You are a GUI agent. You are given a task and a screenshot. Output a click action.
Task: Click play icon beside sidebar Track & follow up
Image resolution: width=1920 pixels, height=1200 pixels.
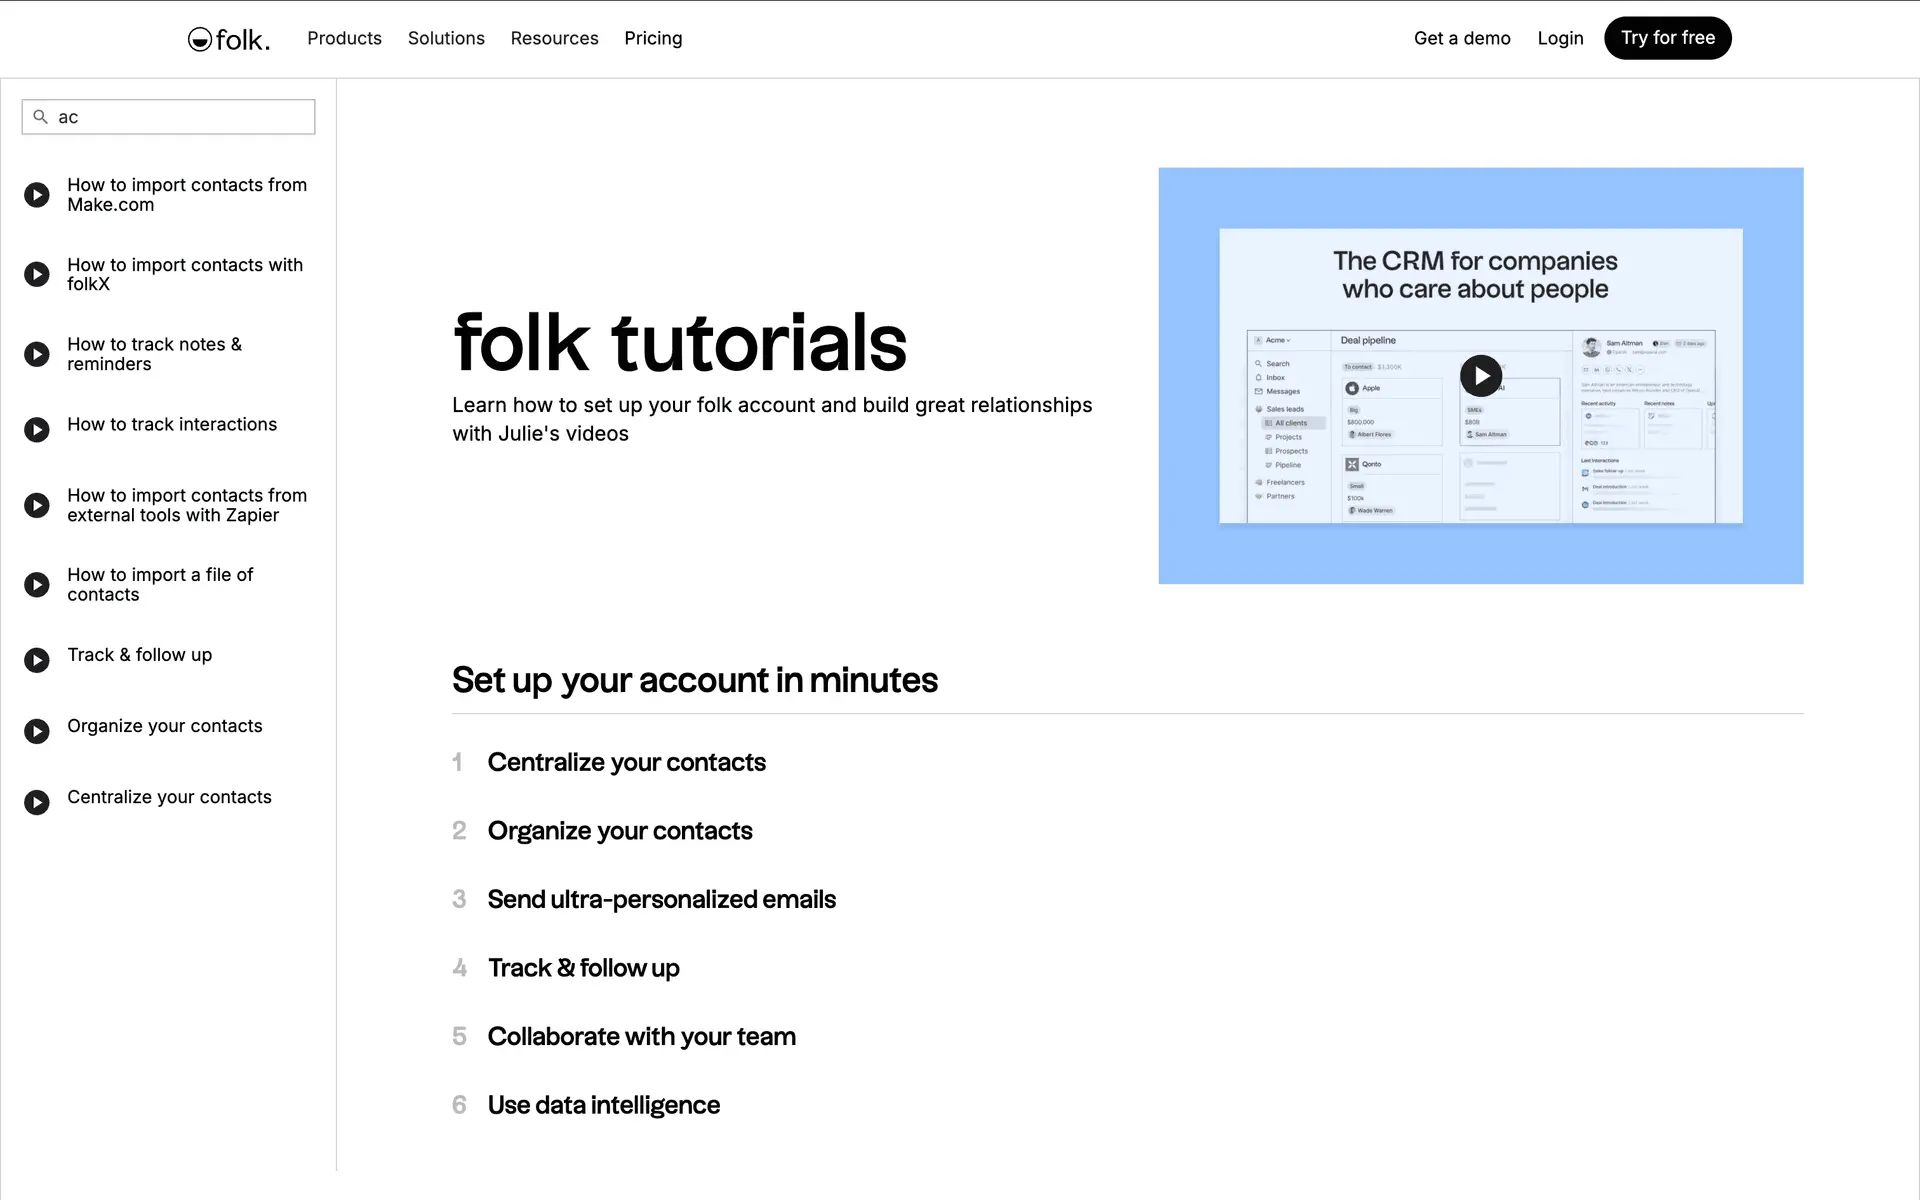[37, 660]
